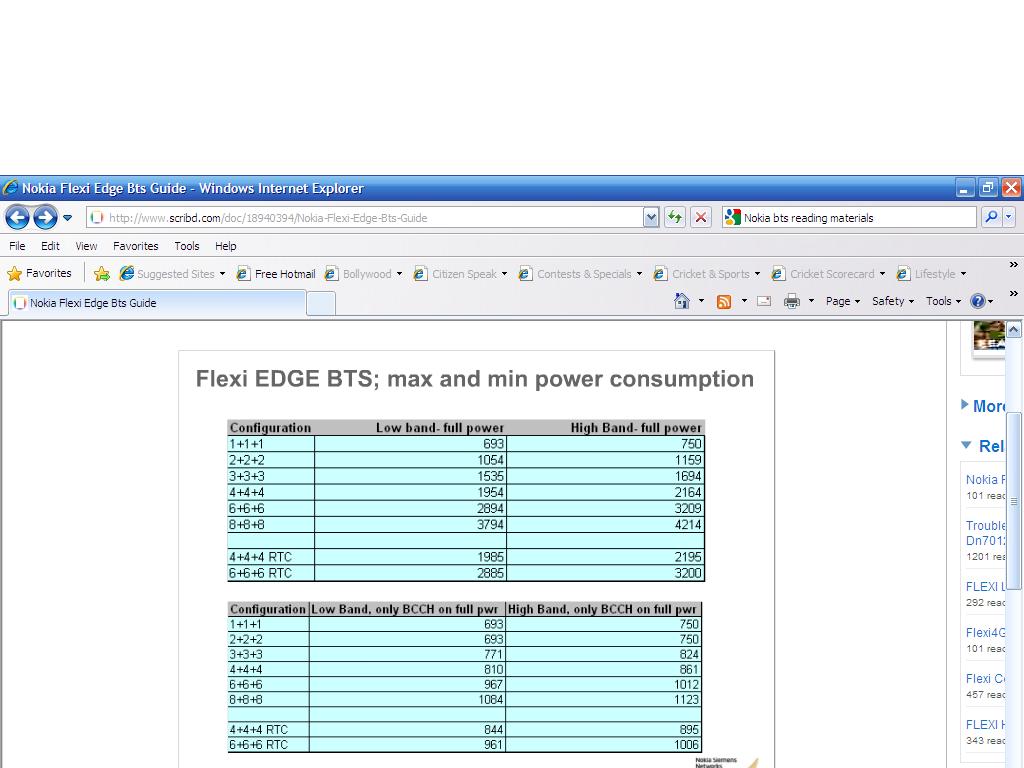Expand the Page dropdown menu
1024x768 pixels.
842,301
